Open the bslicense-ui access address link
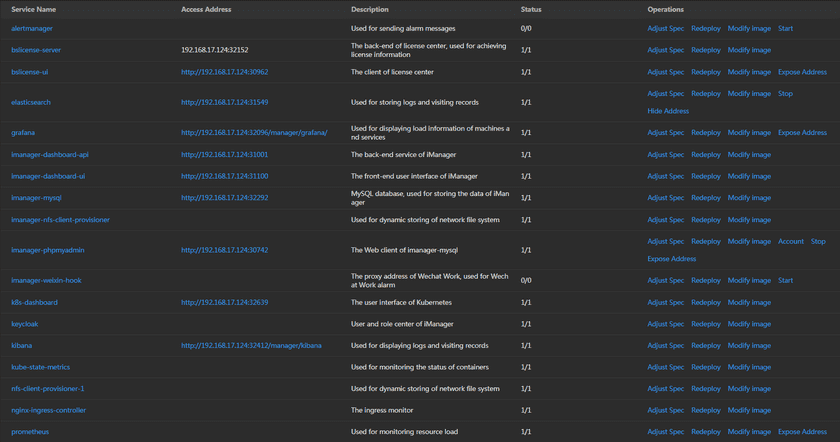Viewport: 840px width, 442px height. [224, 72]
